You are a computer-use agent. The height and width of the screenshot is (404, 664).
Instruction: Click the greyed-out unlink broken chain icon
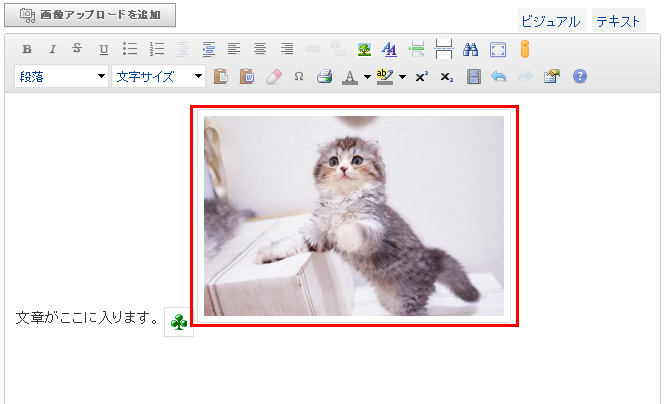click(x=338, y=49)
